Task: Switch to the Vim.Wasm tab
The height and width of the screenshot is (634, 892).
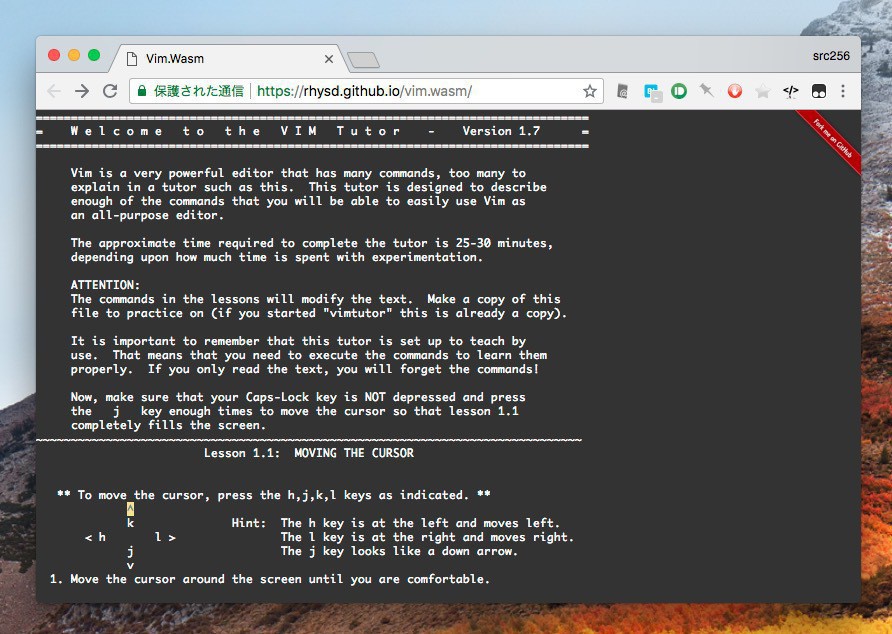Action: [228, 59]
